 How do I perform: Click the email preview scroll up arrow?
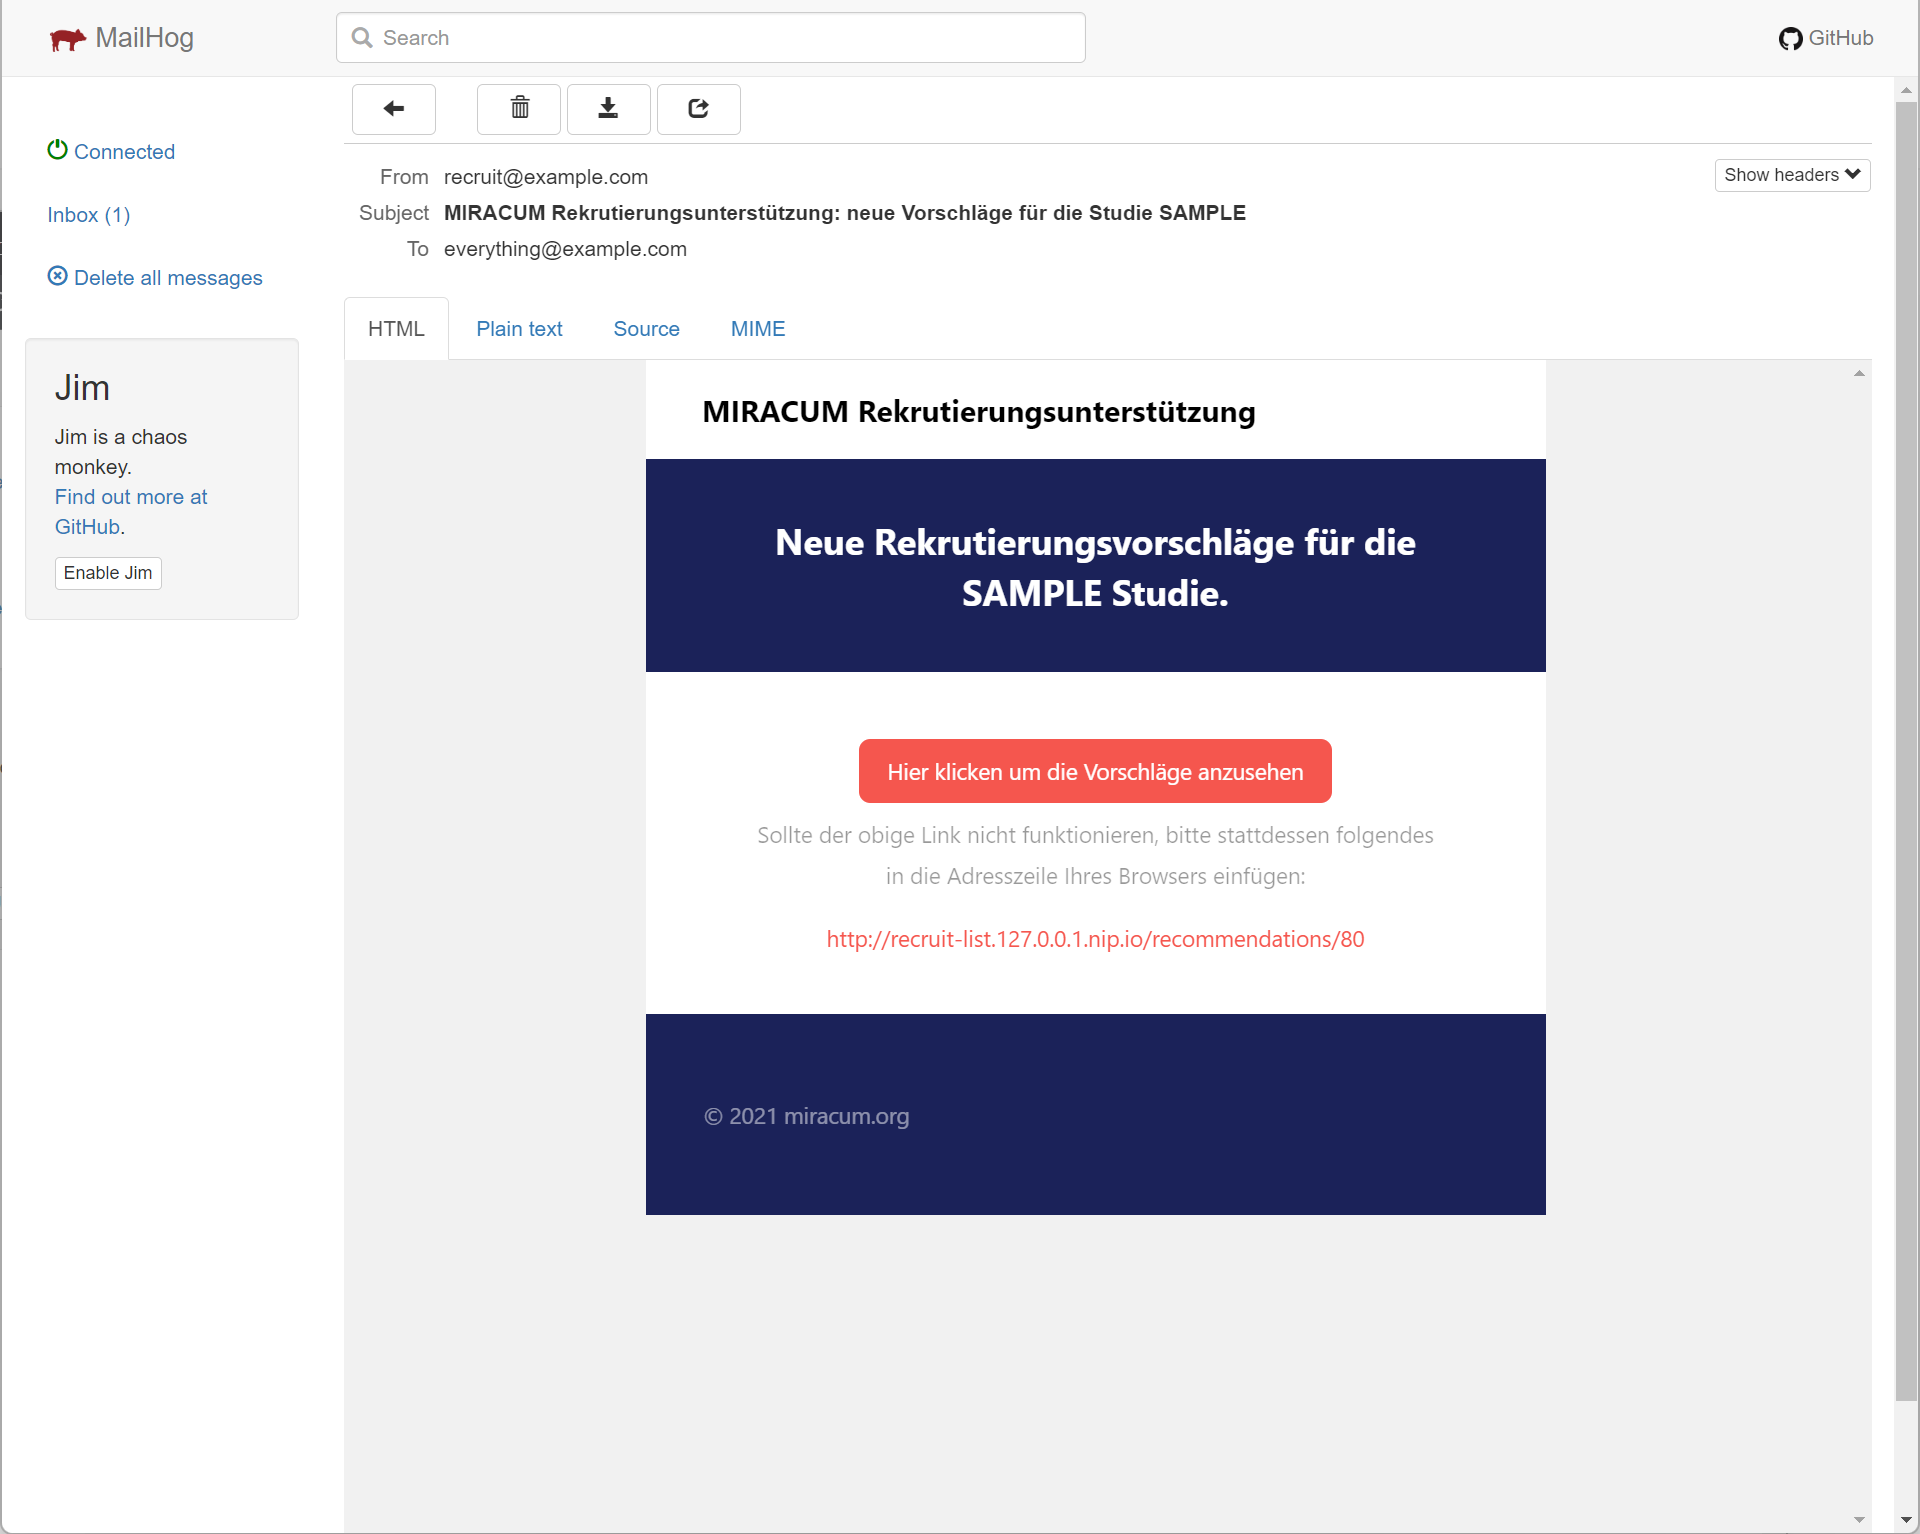tap(1859, 373)
